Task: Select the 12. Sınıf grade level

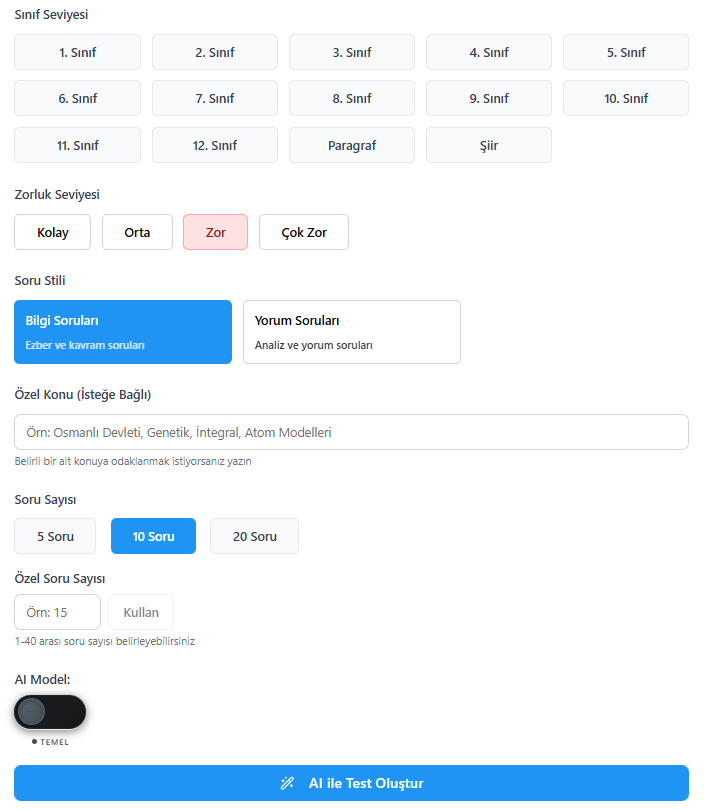Action: (214, 144)
